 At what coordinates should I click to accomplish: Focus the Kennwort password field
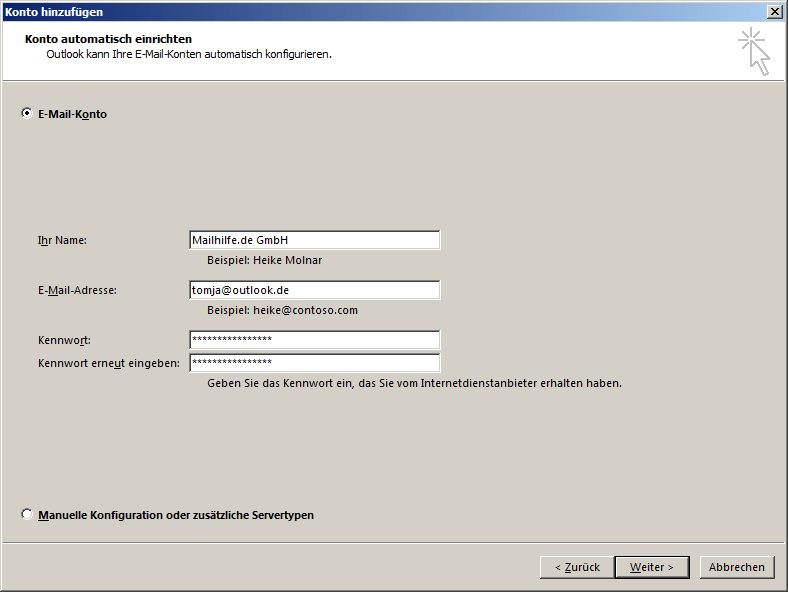[x=315, y=340]
